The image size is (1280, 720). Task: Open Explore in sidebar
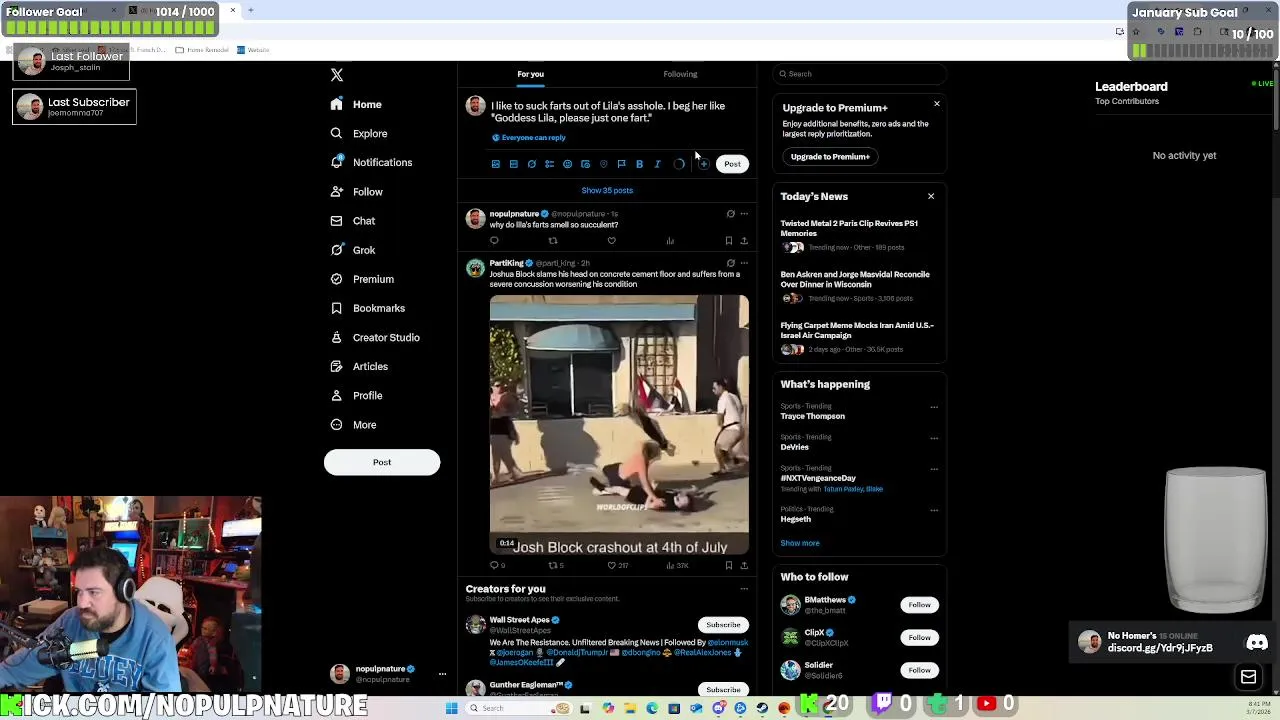pos(358,133)
